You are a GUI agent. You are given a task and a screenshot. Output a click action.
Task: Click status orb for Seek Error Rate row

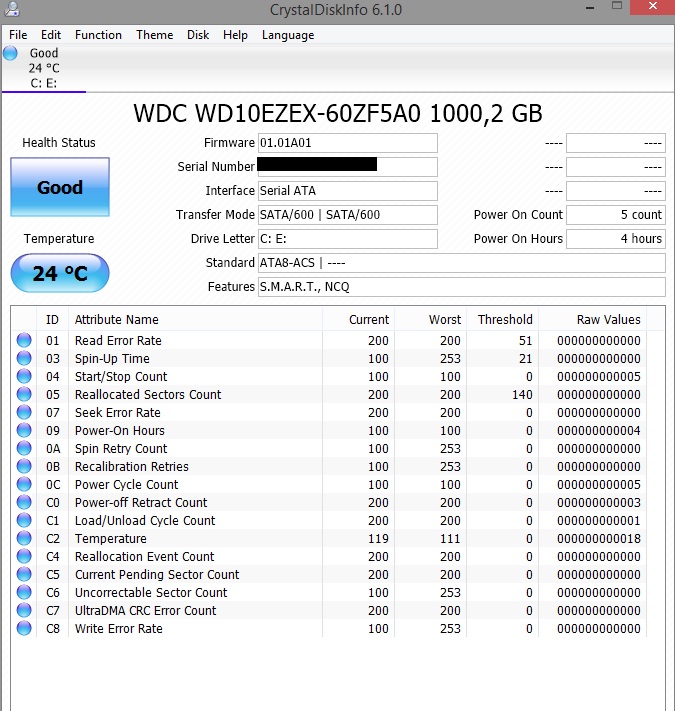coord(24,412)
